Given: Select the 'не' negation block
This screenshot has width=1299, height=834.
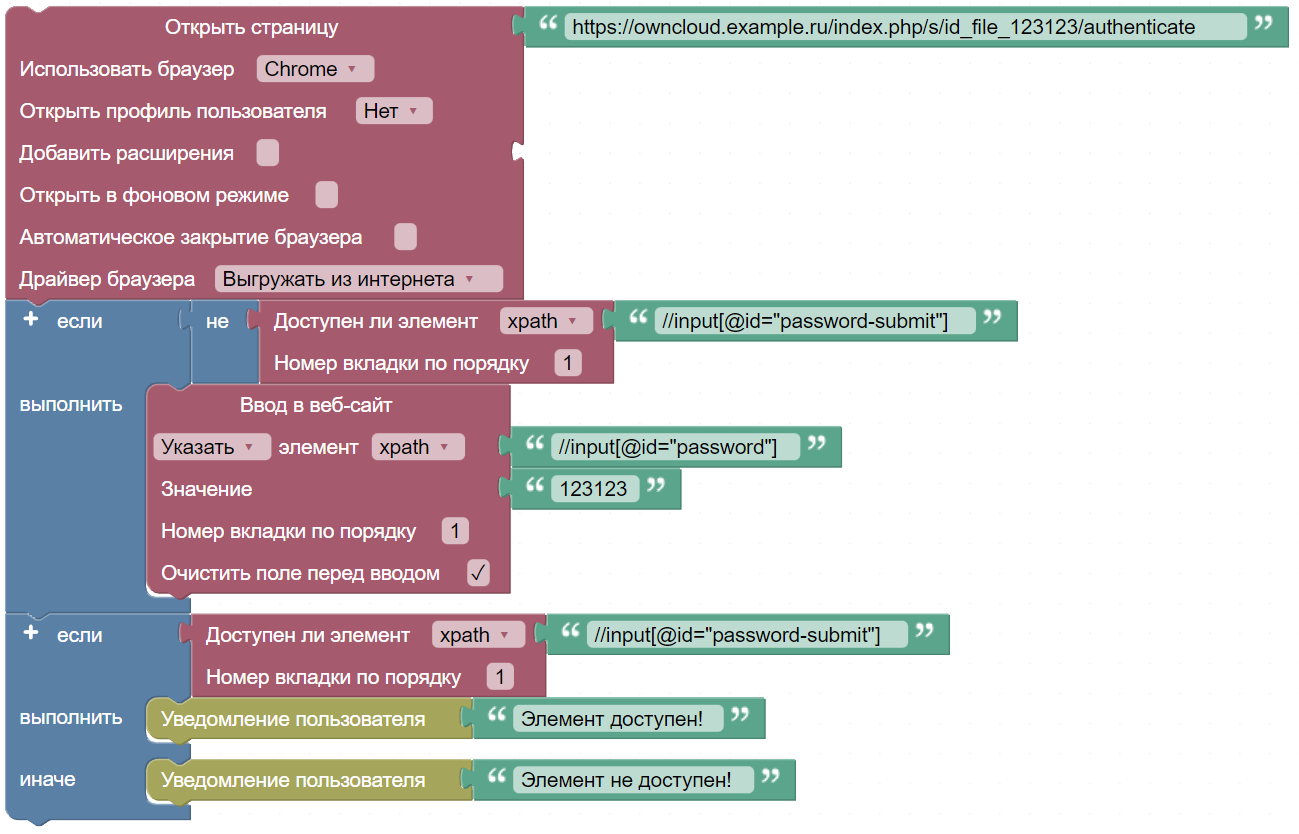Looking at the screenshot, I should point(218,321).
